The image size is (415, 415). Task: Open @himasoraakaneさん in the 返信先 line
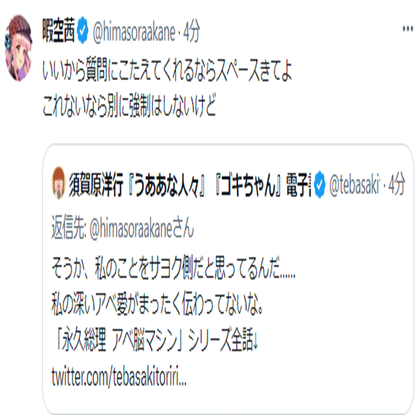[142, 229]
